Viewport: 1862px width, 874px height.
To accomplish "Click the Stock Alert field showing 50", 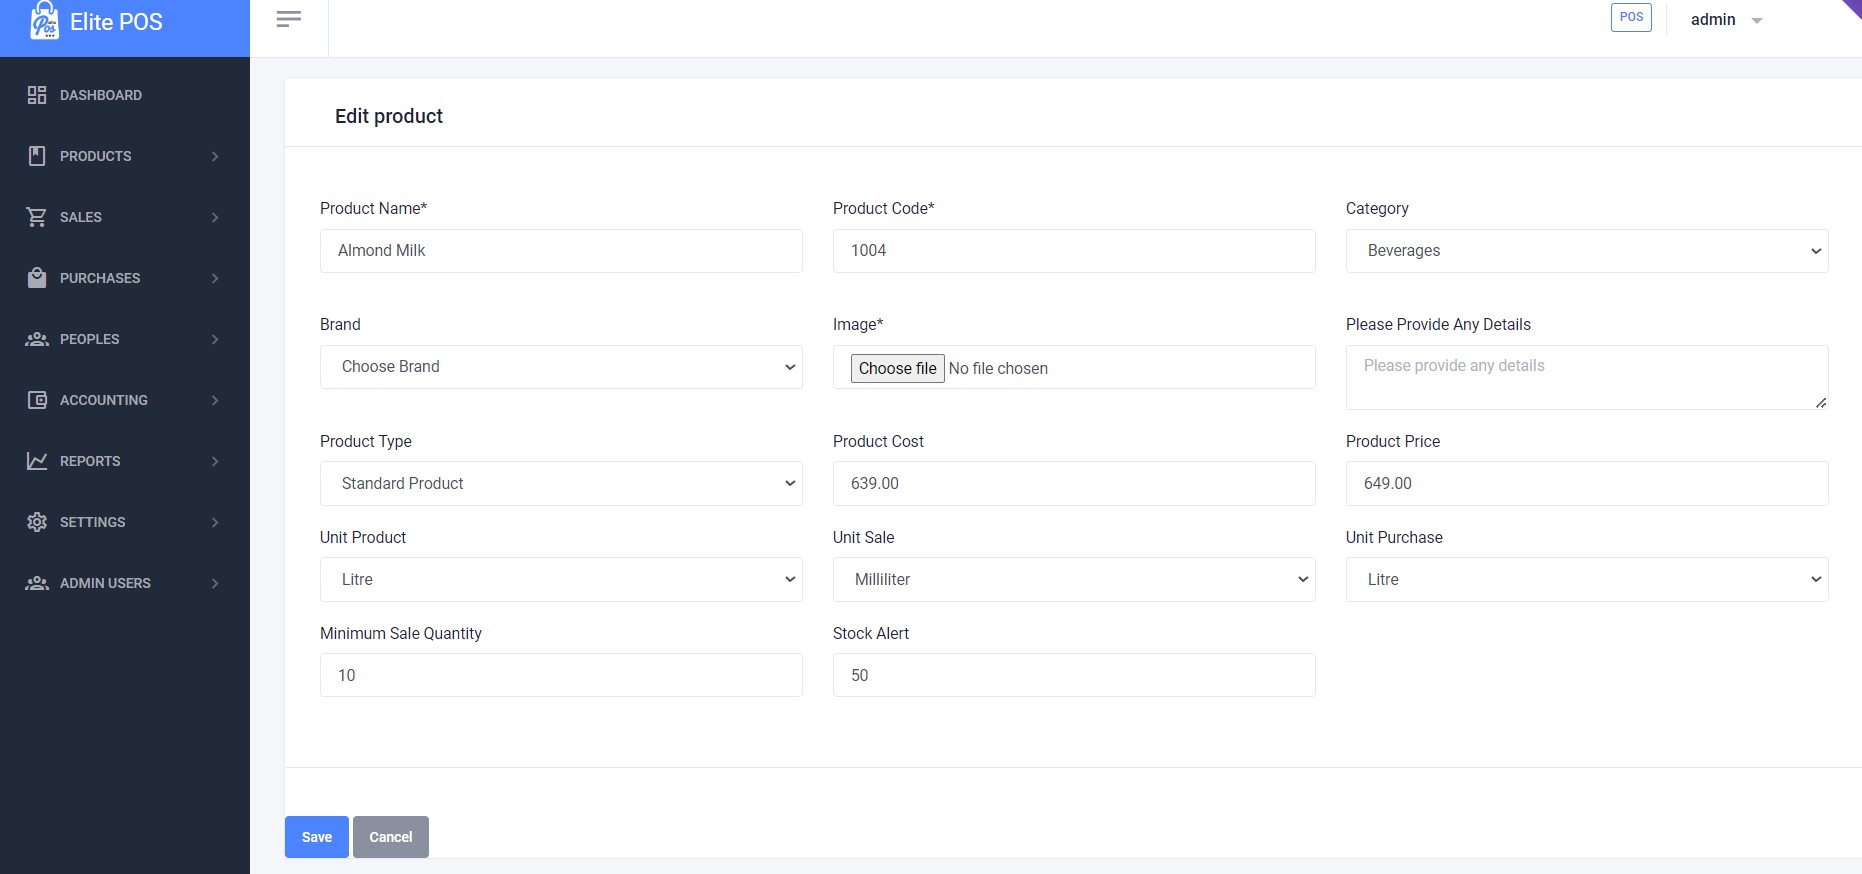I will coord(1074,675).
